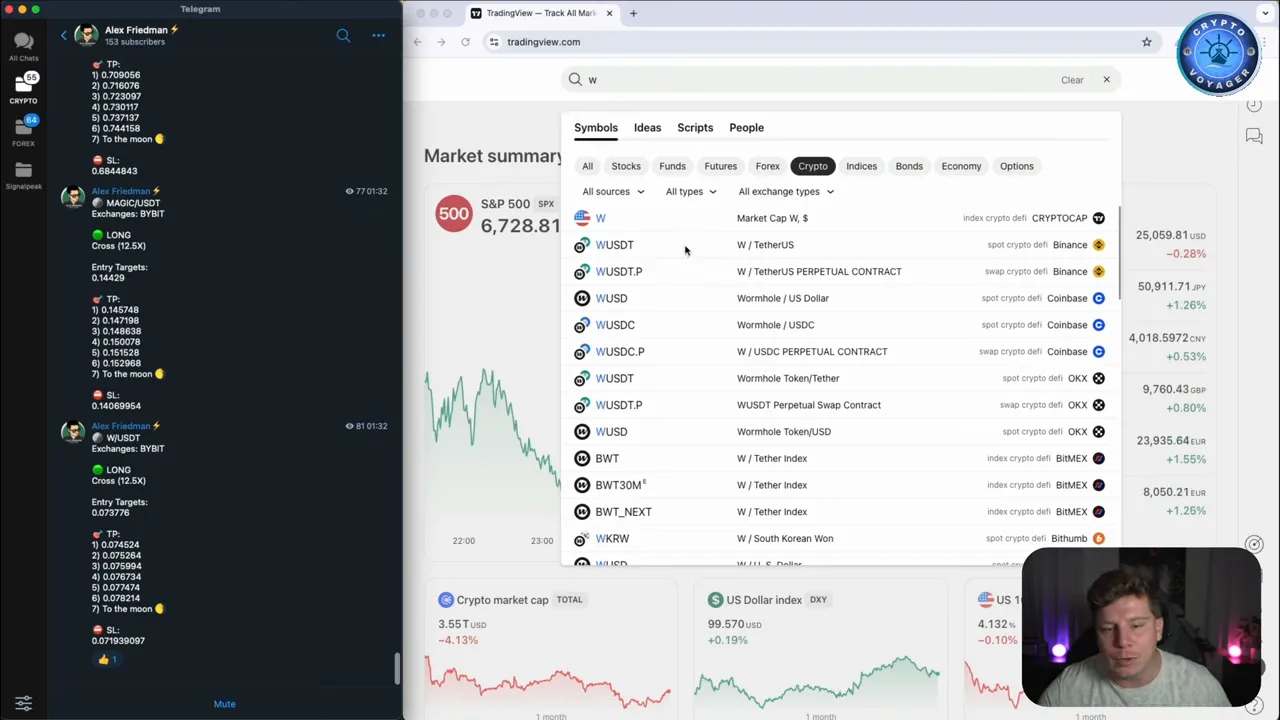The width and height of the screenshot is (1280, 720).
Task: Open a new browser tab
Action: click(x=633, y=13)
